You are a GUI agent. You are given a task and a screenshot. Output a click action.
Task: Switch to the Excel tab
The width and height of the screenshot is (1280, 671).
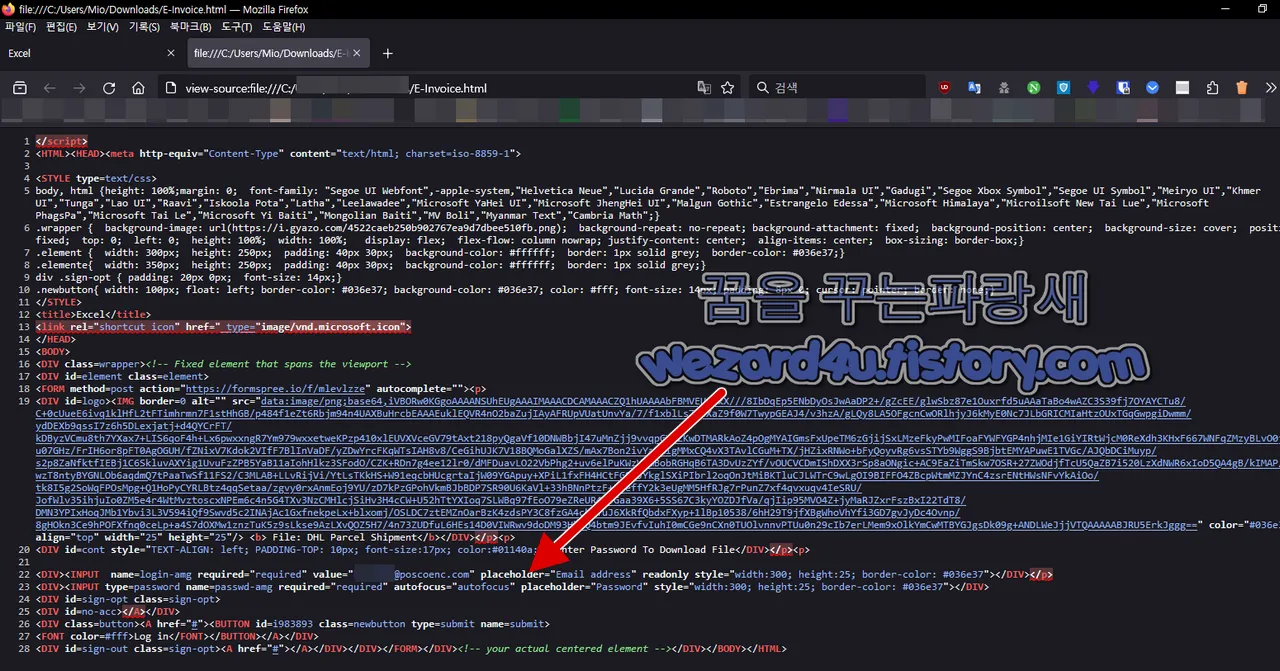[x=93, y=53]
